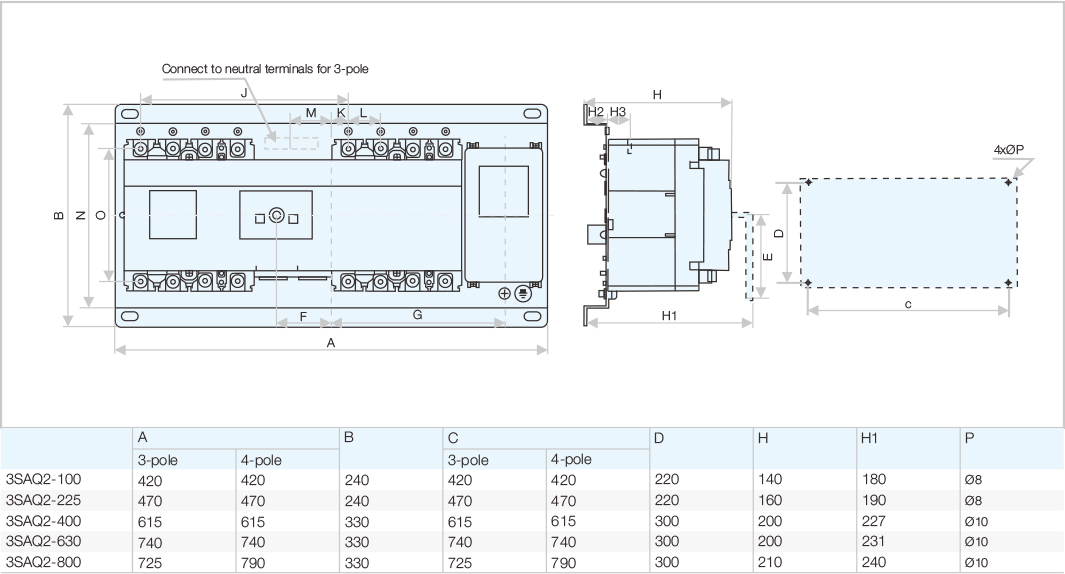Click the H1 column header in the table

pyautogui.click(x=869, y=439)
